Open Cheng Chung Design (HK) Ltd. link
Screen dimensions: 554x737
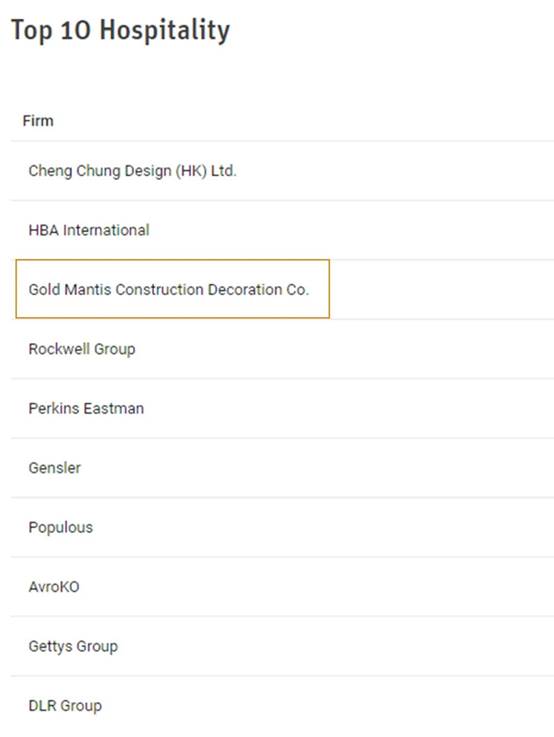click(x=133, y=171)
